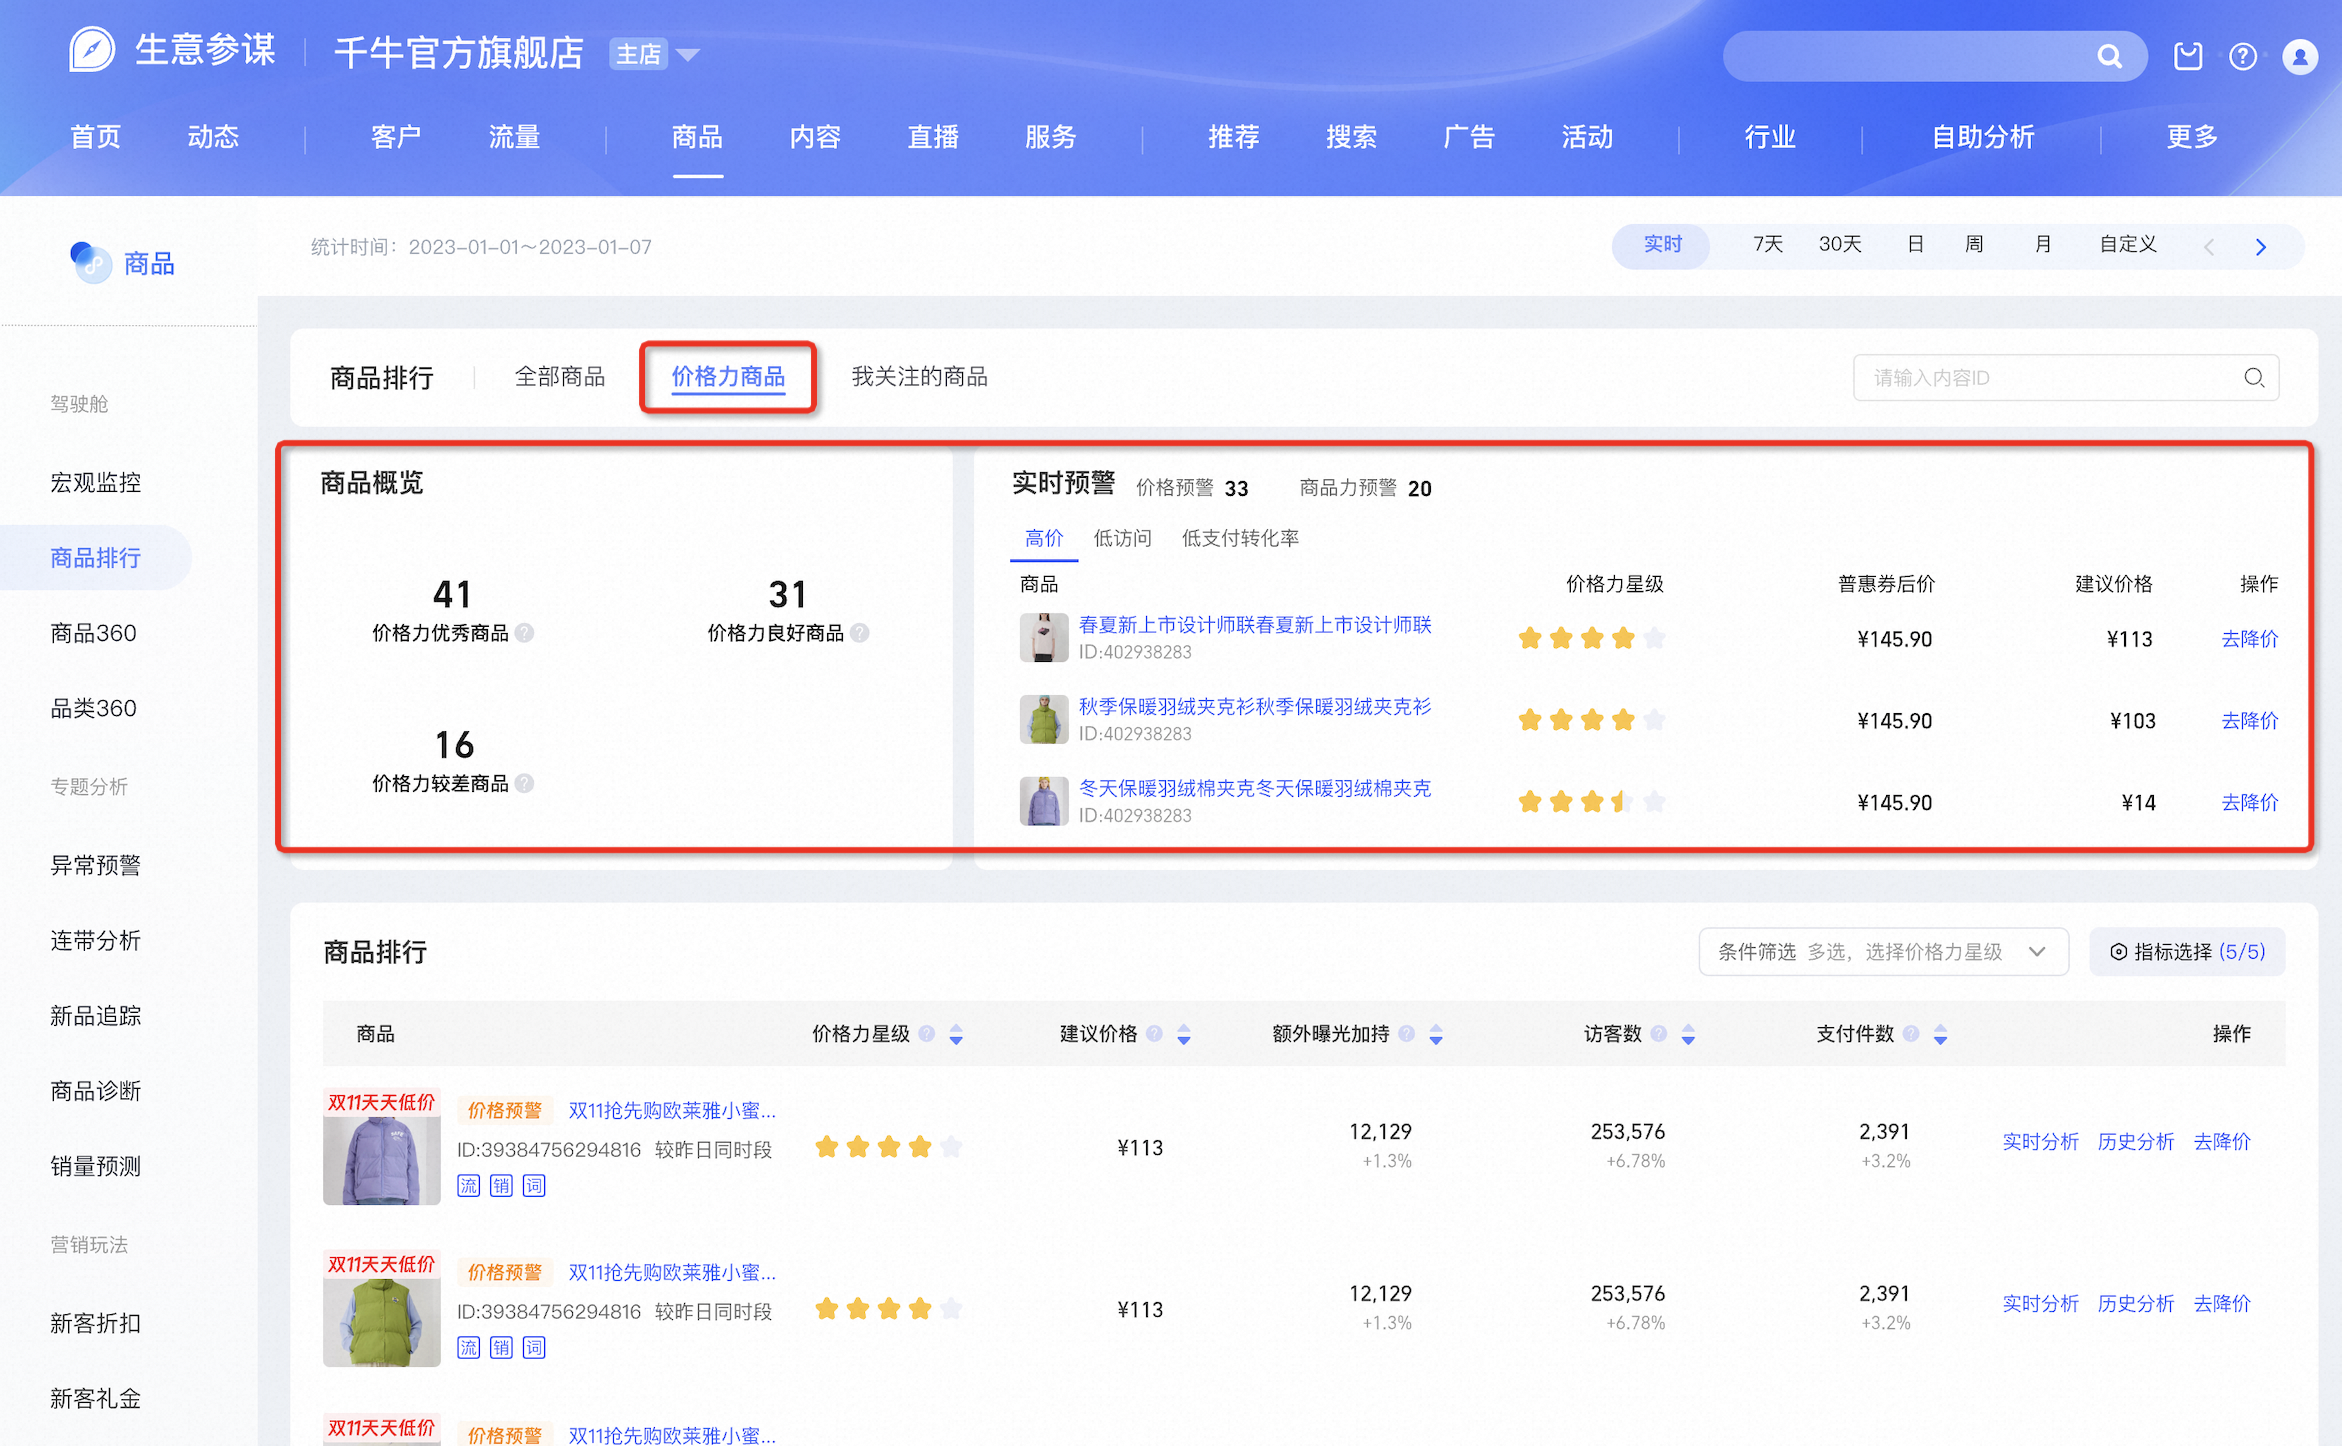Click the 请输入内容ID search field
The image size is (2342, 1446).
click(2066, 378)
